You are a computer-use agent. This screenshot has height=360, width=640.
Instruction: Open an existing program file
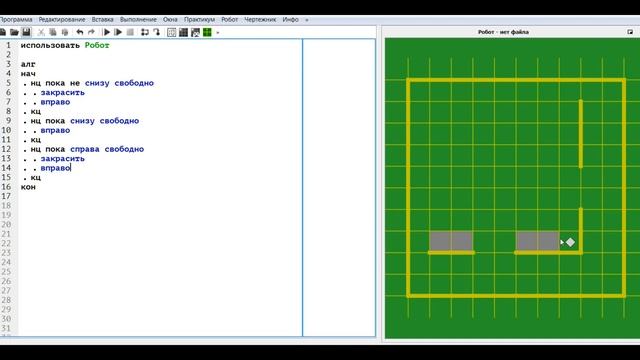pyautogui.click(x=14, y=32)
